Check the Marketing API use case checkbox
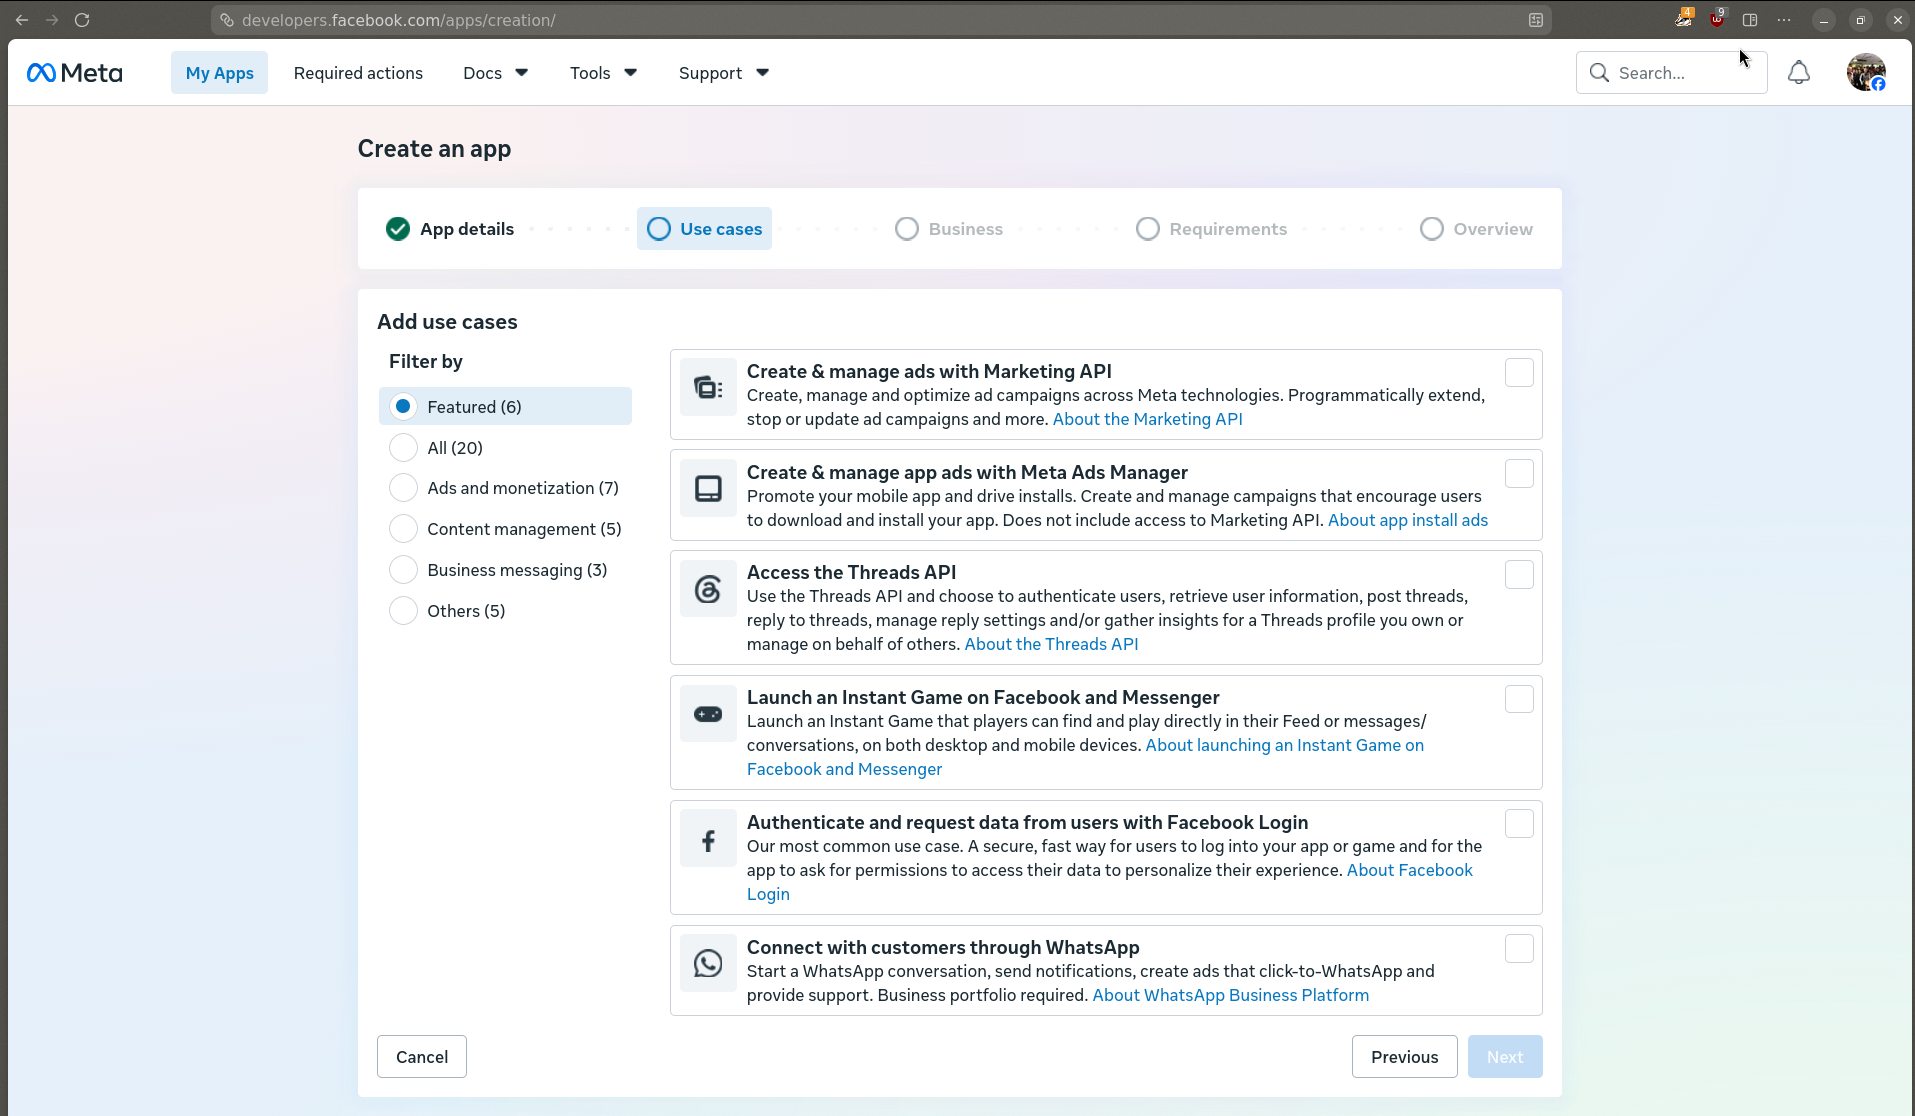This screenshot has width=1915, height=1116. [x=1519, y=373]
